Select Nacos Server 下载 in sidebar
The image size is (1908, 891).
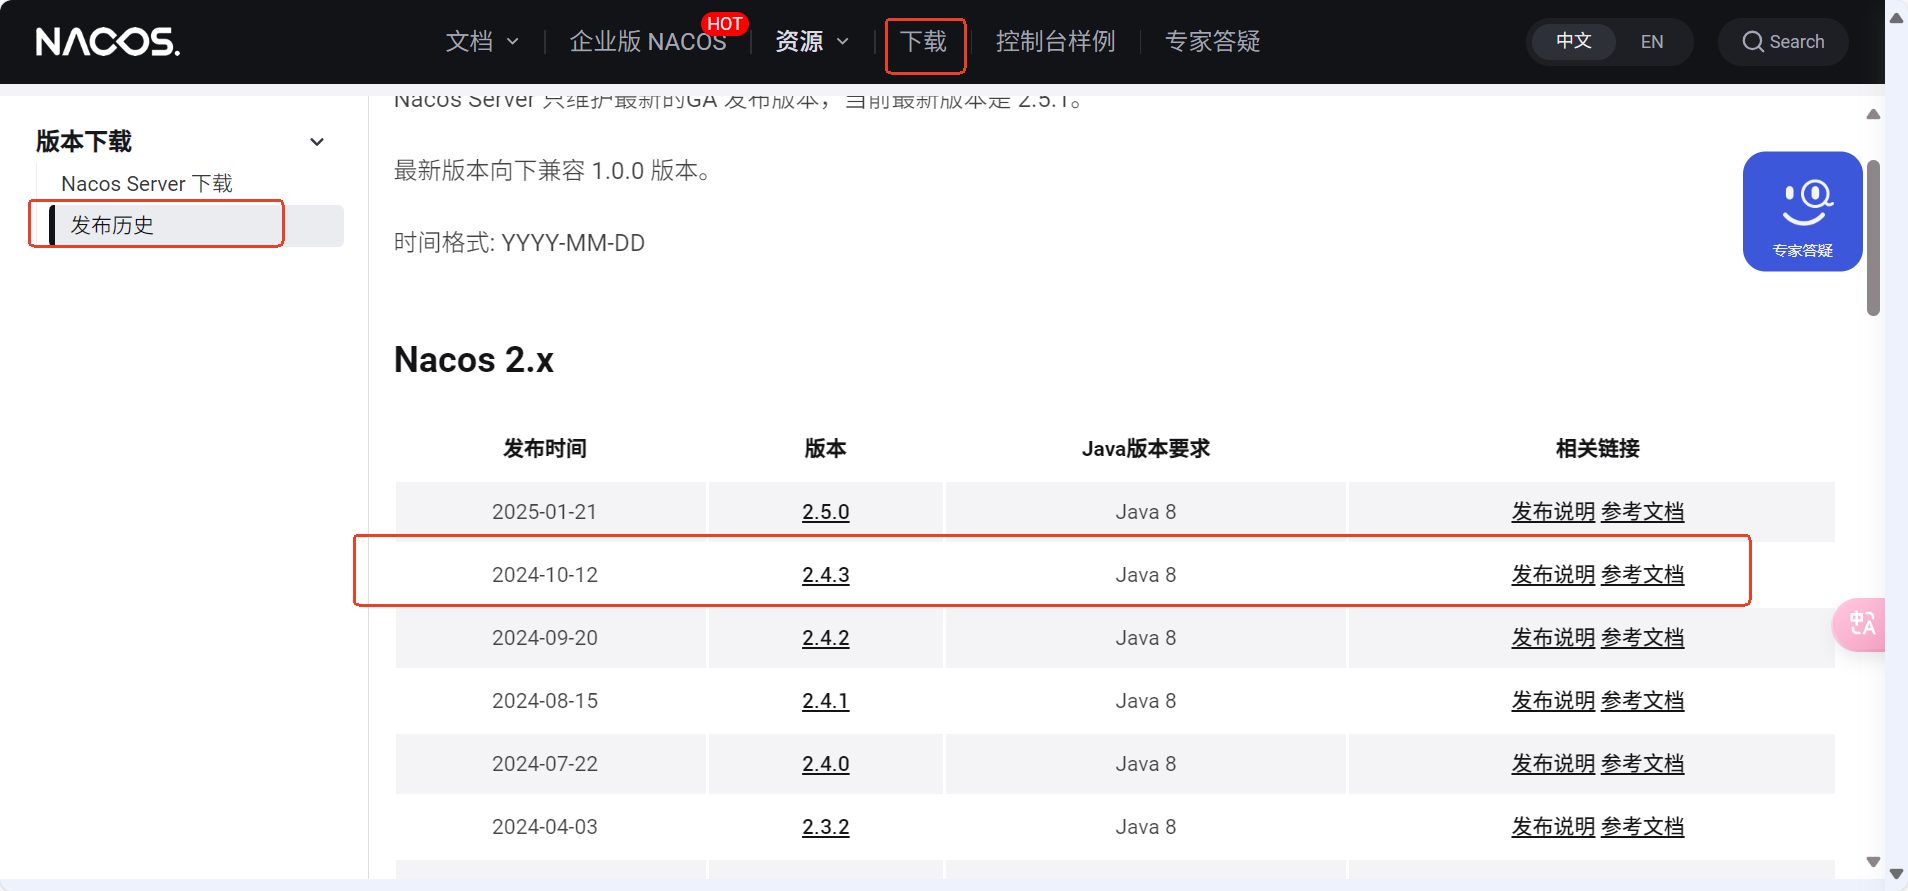147,184
